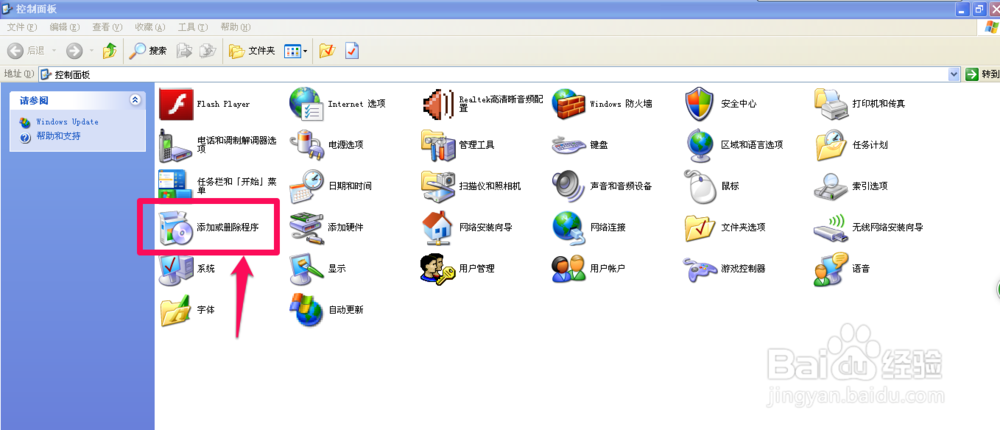The image size is (1000, 430).
Task: Open the 工具 menu
Action: [193, 27]
